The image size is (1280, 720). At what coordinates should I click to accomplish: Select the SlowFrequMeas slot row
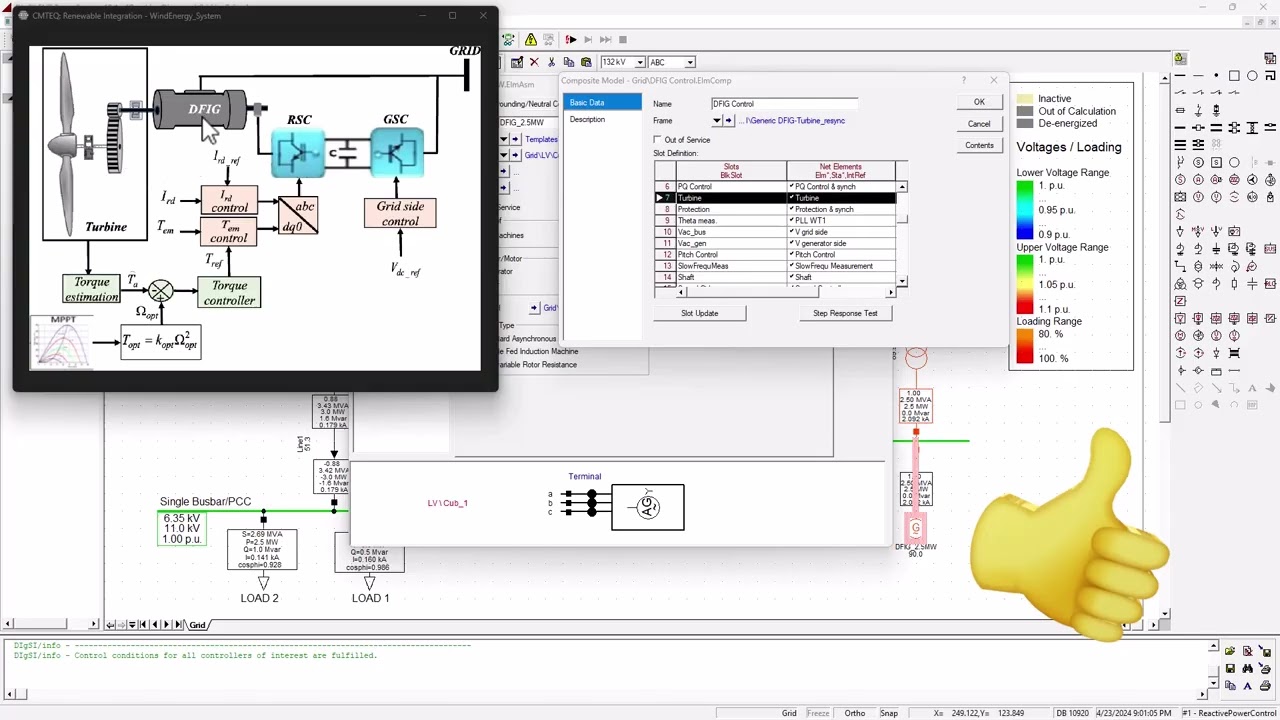coord(775,266)
